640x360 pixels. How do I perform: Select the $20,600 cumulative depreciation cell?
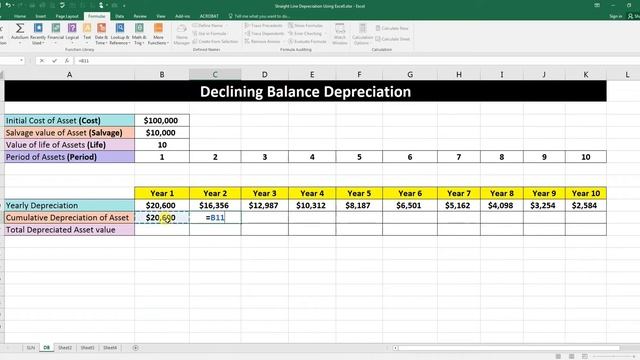(162, 218)
